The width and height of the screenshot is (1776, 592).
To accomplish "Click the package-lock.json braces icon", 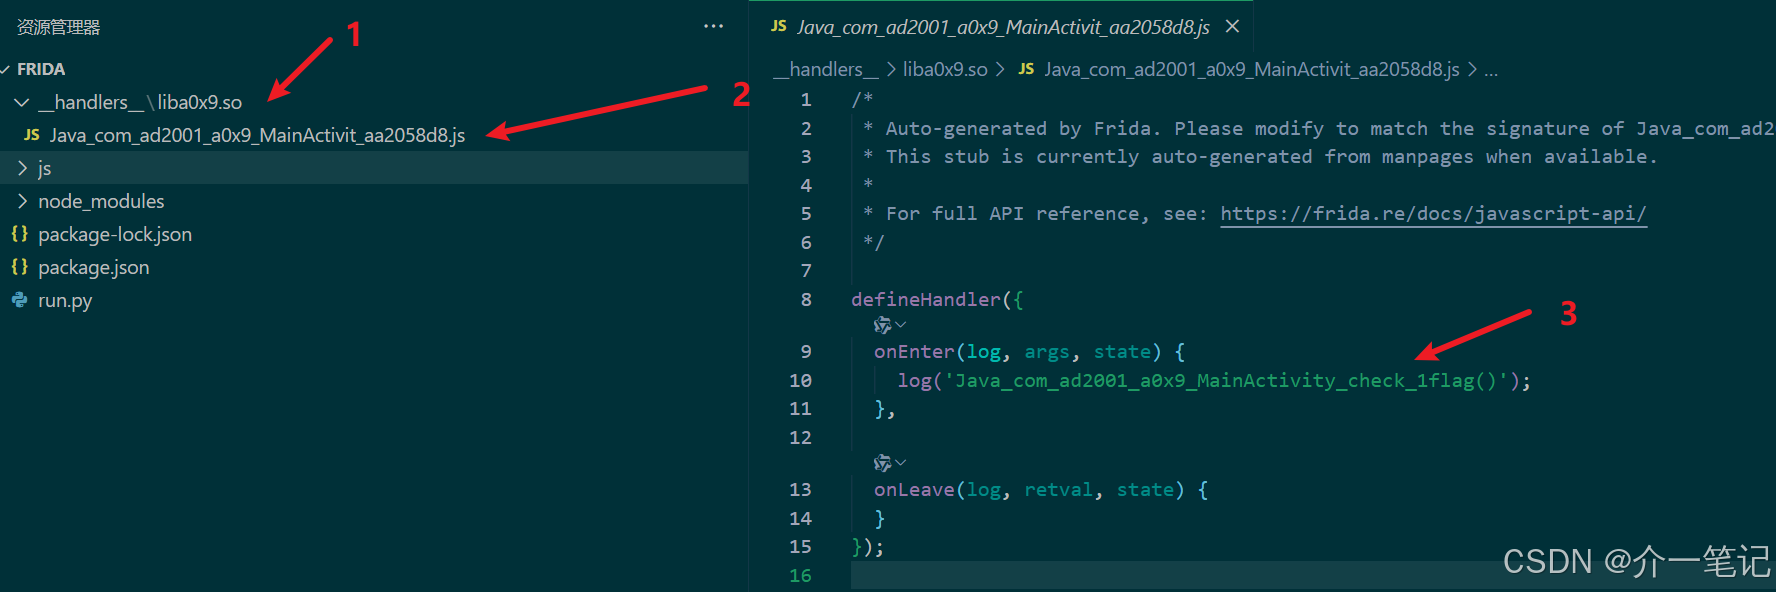I will pyautogui.click(x=19, y=234).
